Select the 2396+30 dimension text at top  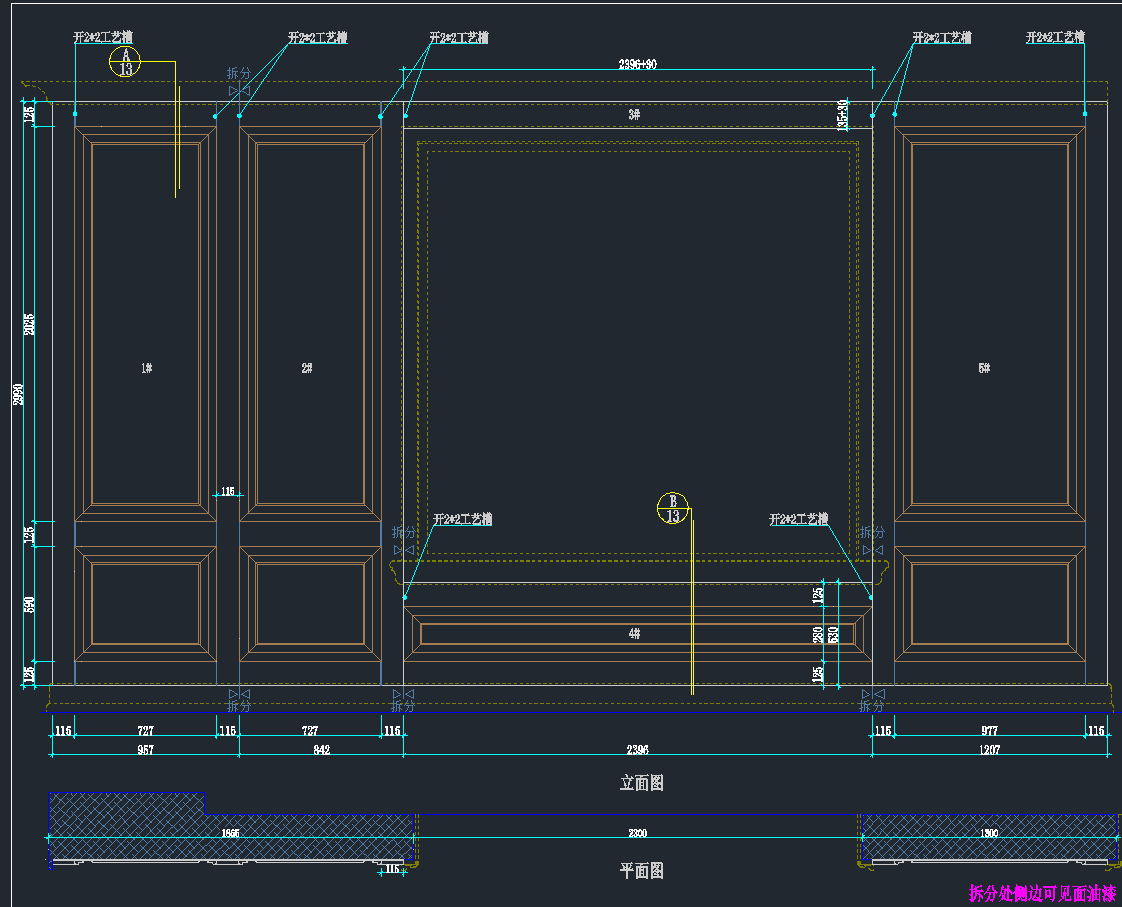coord(637,64)
